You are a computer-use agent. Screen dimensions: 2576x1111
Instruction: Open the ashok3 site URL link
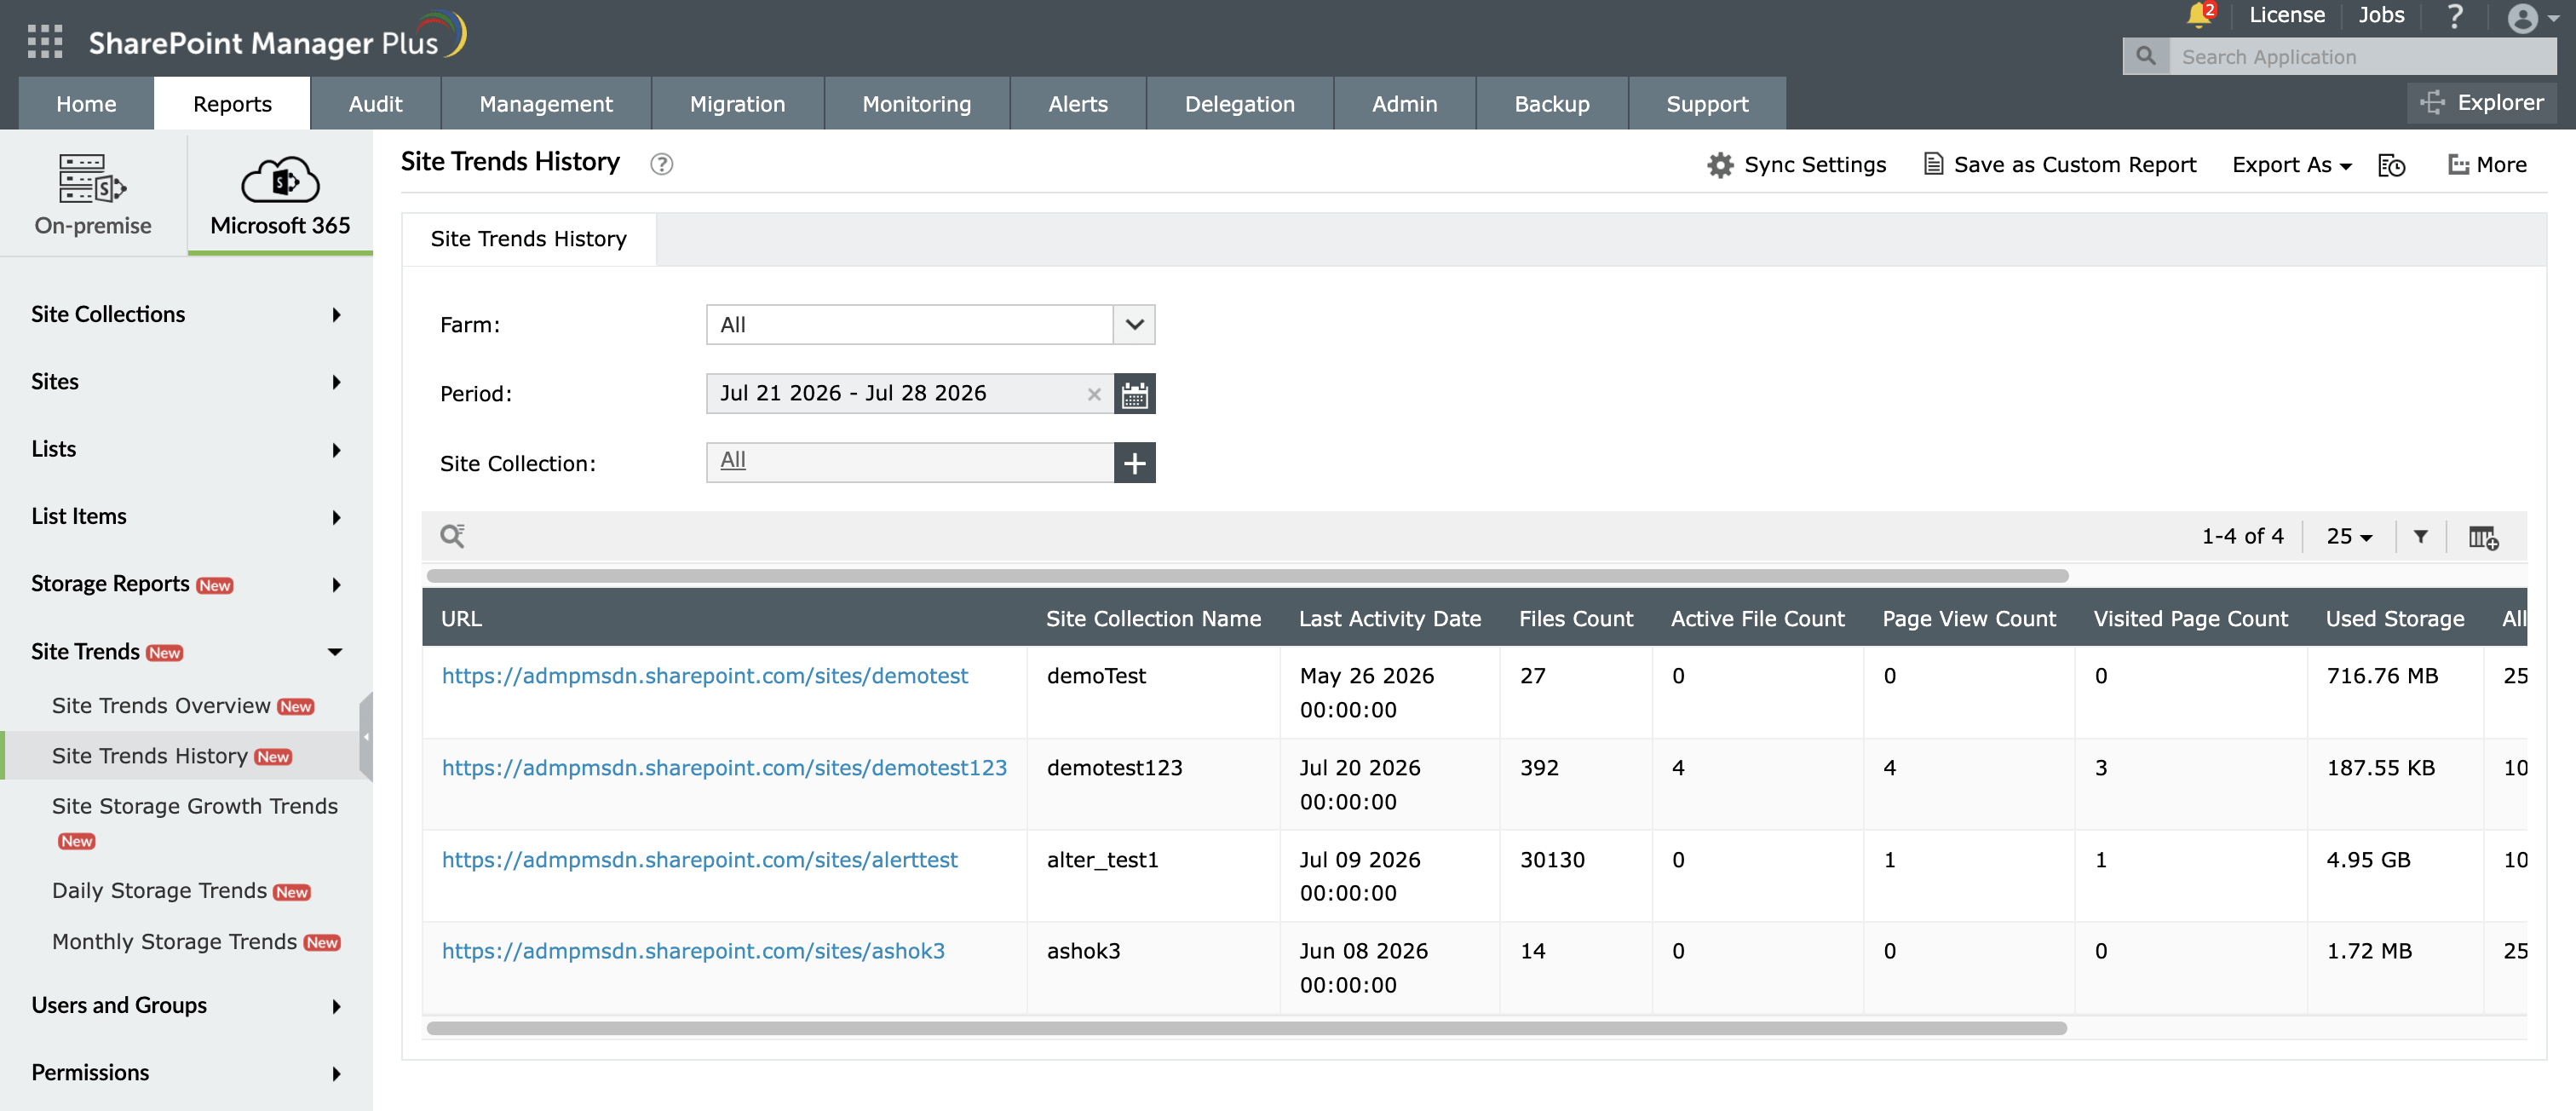coord(693,951)
